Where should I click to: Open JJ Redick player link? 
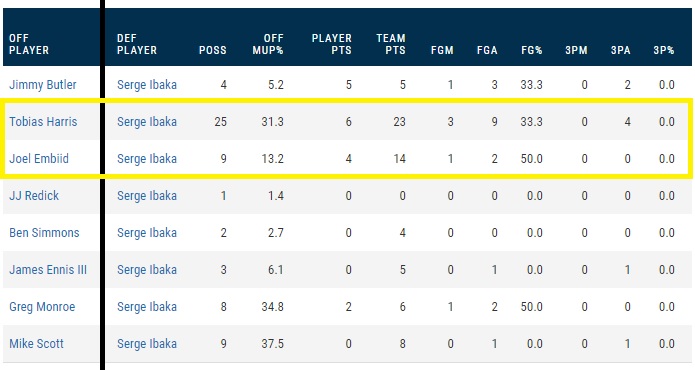tap(34, 195)
